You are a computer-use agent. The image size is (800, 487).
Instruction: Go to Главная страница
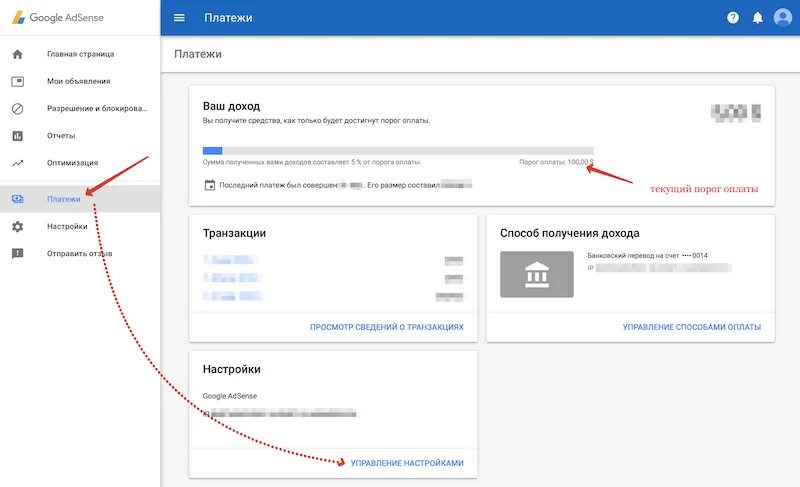(81, 54)
